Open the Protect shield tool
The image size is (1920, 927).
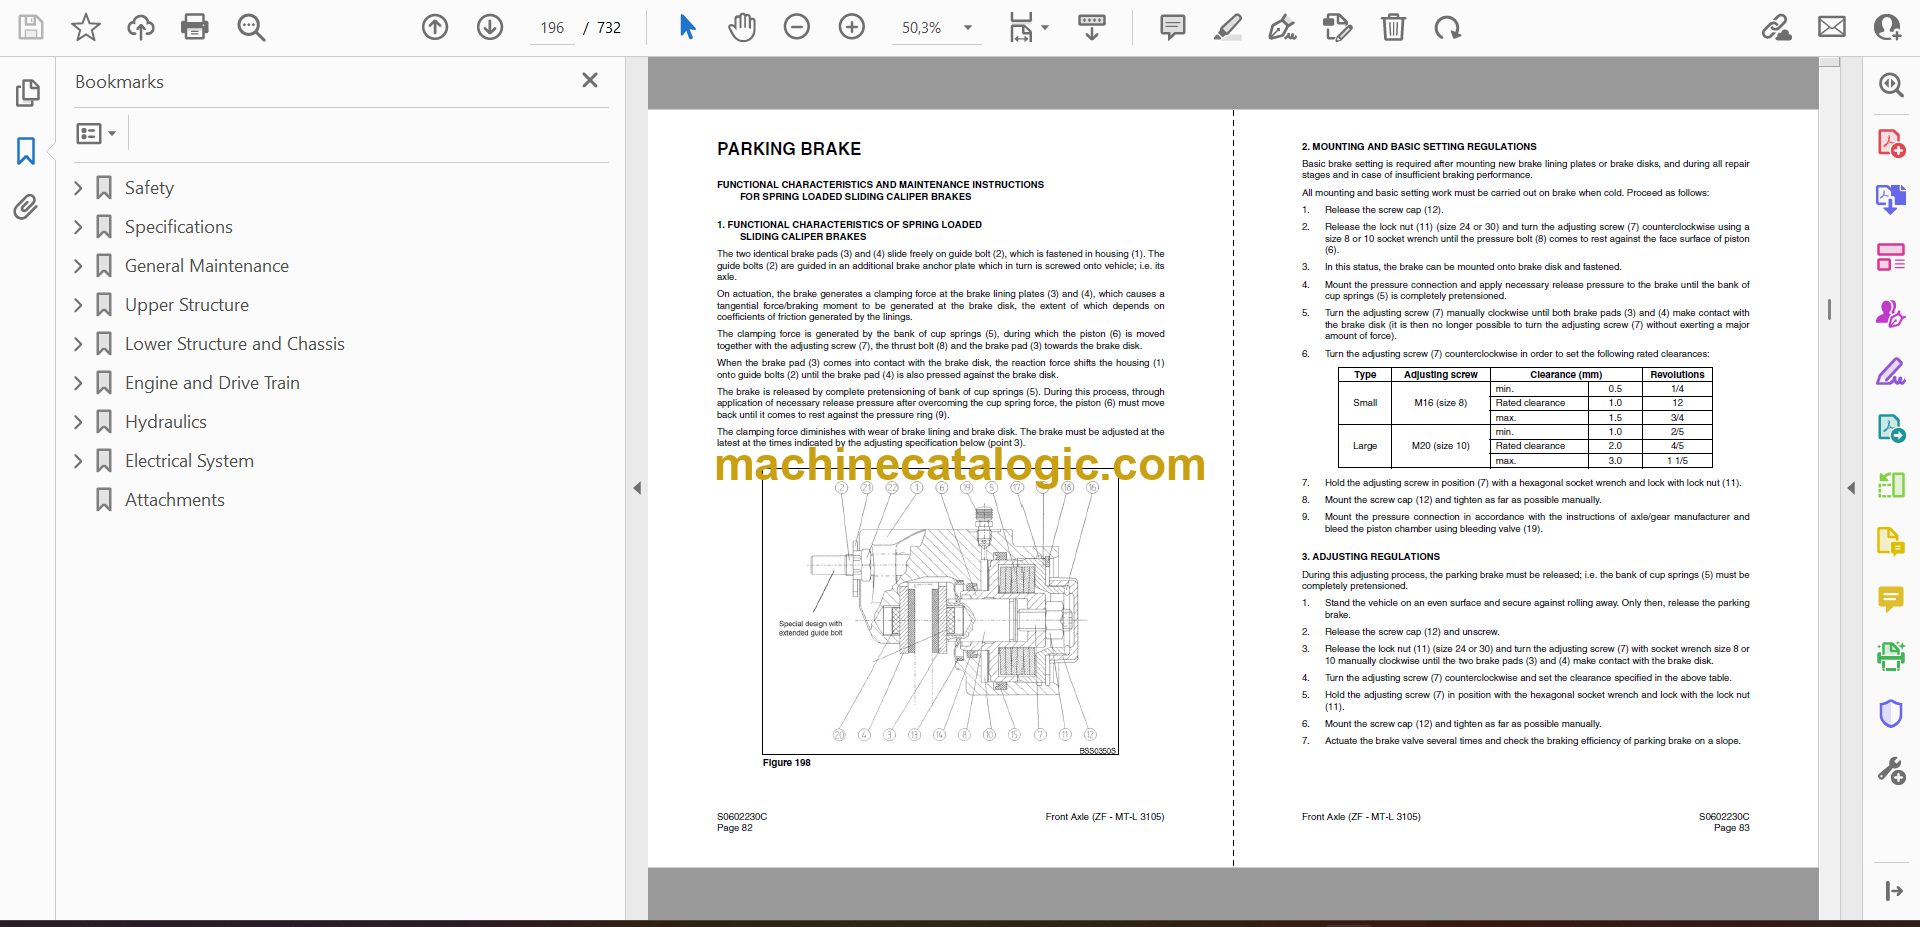tap(1891, 713)
